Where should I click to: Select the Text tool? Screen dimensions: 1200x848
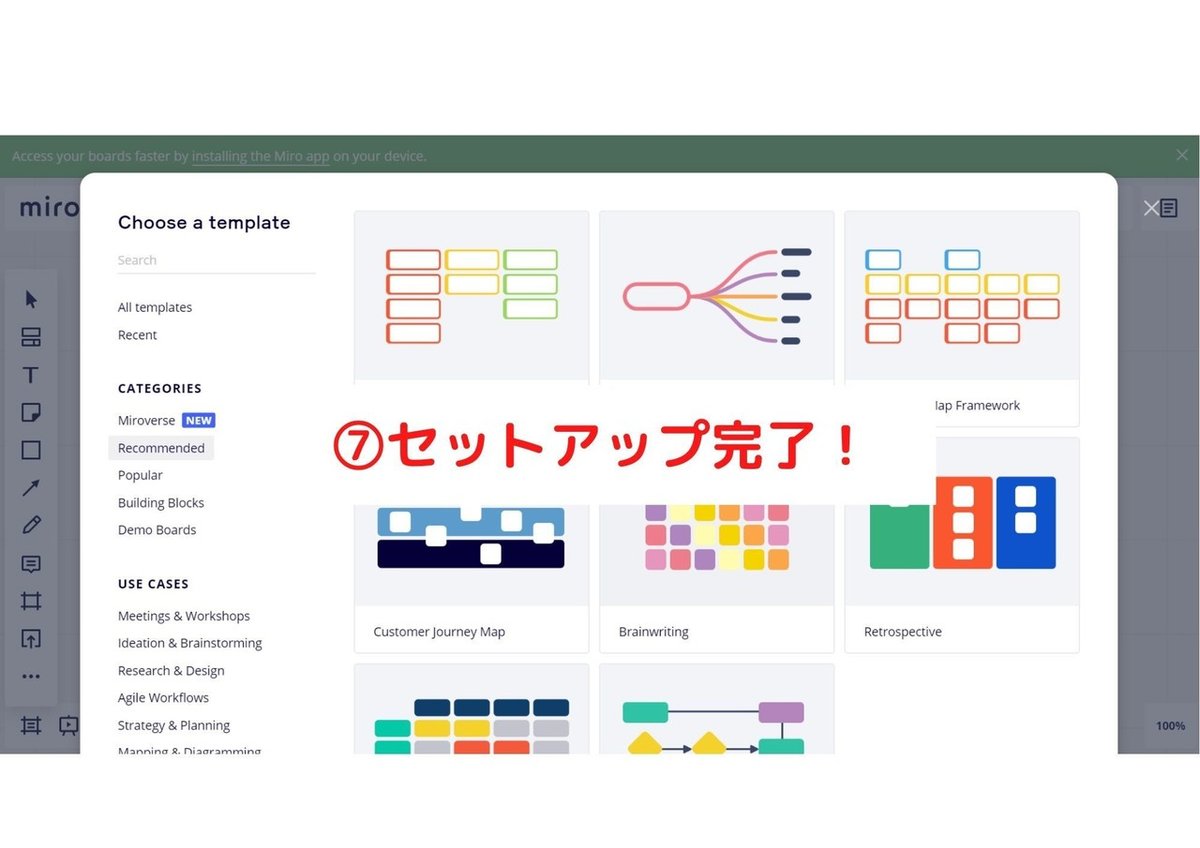(31, 375)
